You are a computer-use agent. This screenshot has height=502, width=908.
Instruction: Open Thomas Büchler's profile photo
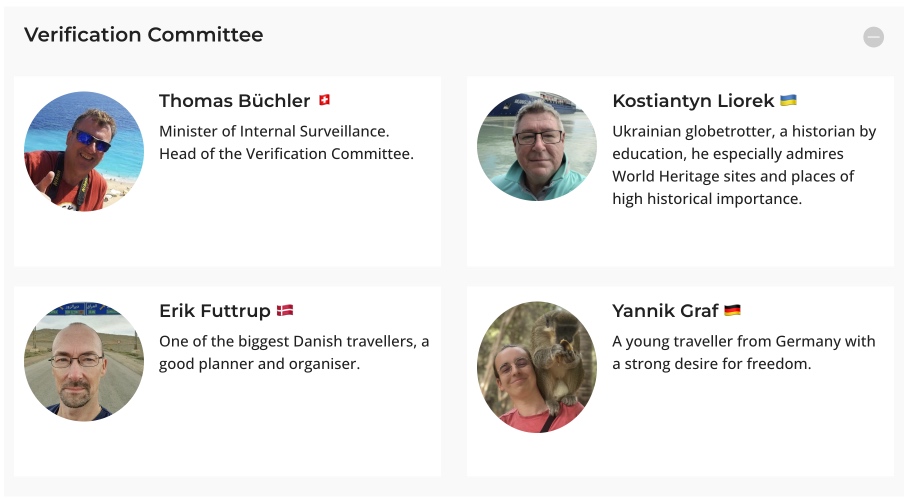pyautogui.click(x=84, y=151)
